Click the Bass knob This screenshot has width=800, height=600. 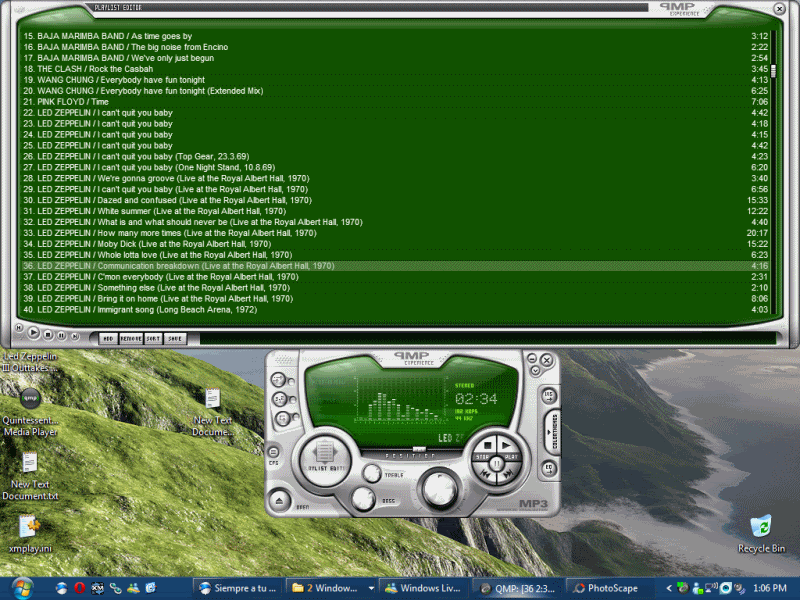coord(363,498)
